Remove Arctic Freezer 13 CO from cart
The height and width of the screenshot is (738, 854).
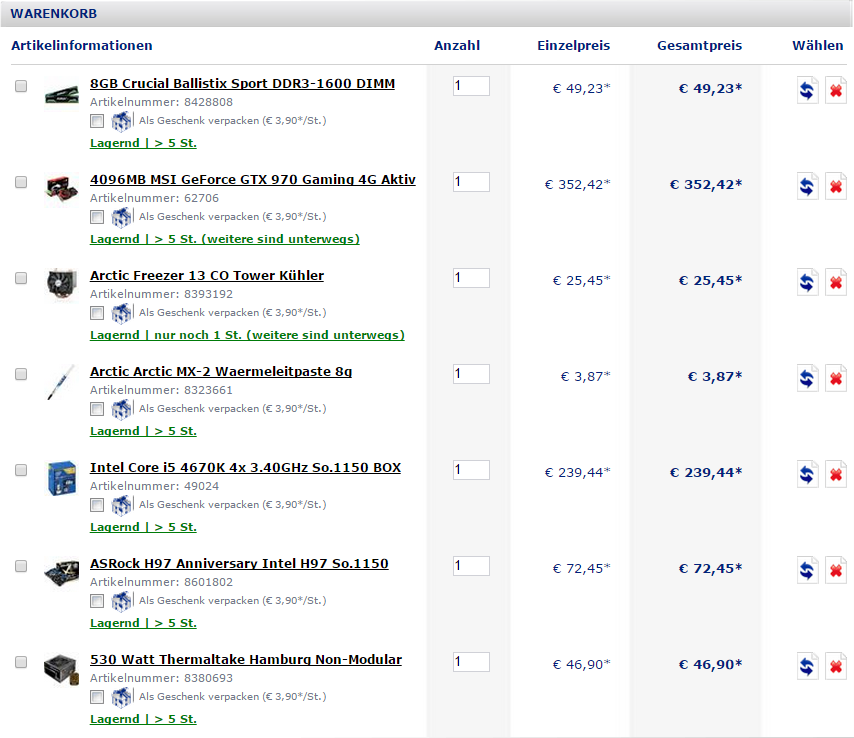pos(836,282)
